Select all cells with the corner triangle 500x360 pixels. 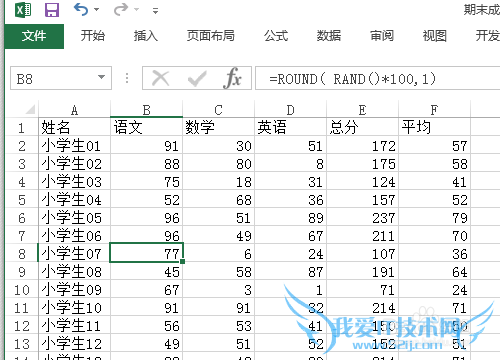pyautogui.click(x=30, y=109)
